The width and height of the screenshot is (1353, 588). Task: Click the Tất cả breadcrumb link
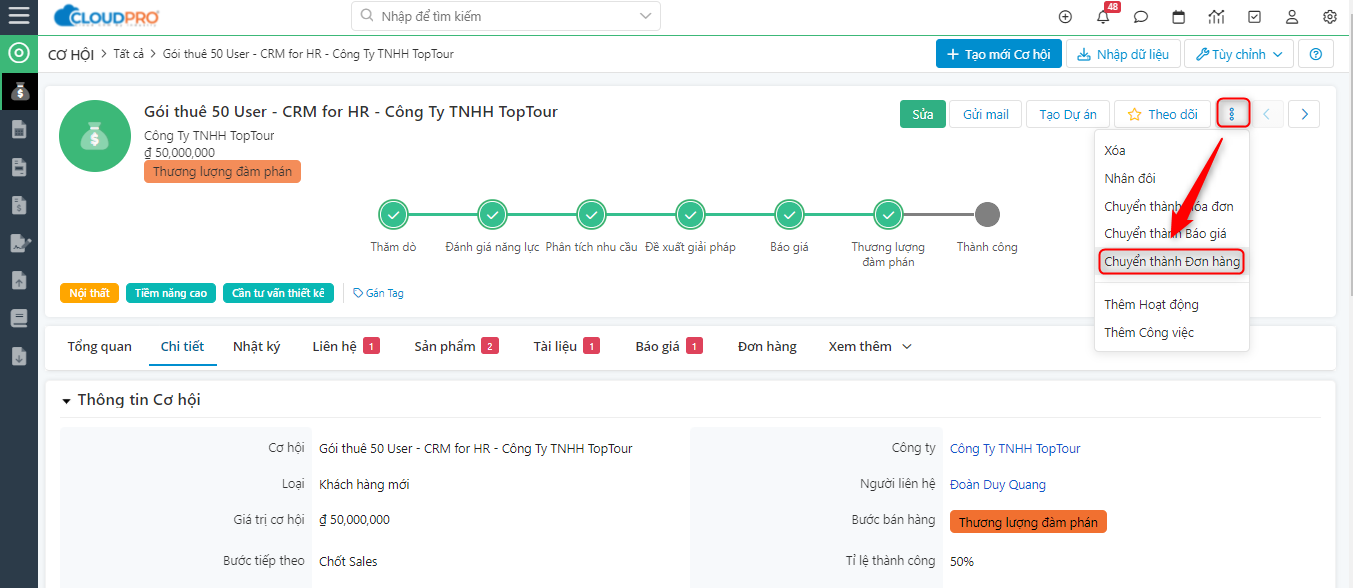point(129,54)
